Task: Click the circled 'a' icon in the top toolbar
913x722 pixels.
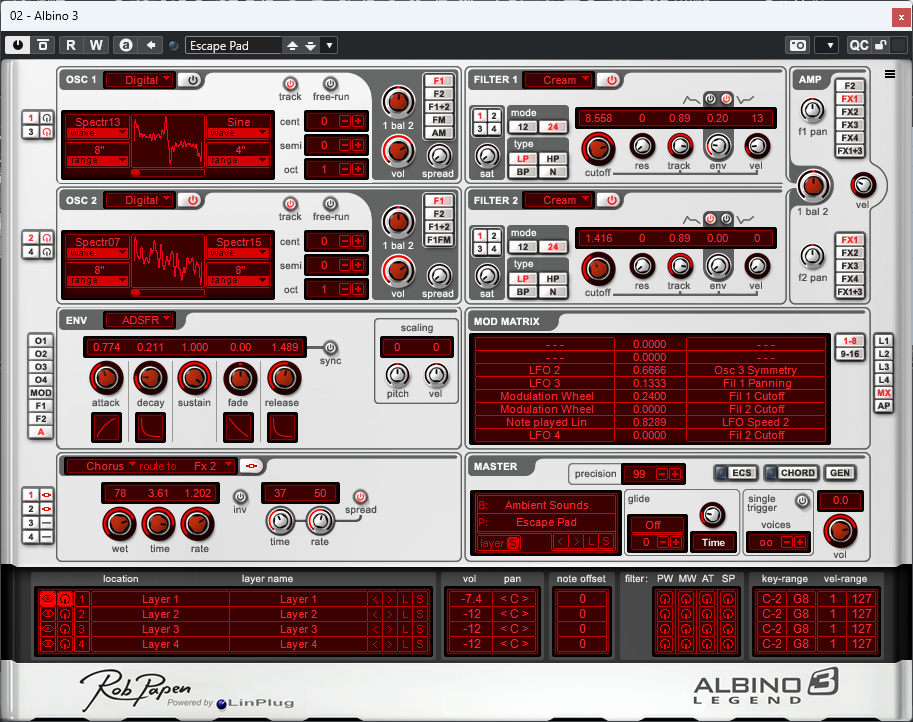Action: (x=126, y=45)
